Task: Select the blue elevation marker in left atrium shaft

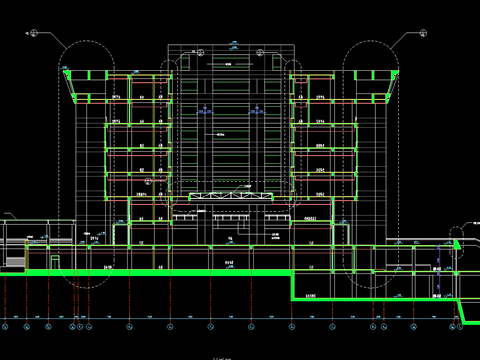Action: click(205, 110)
